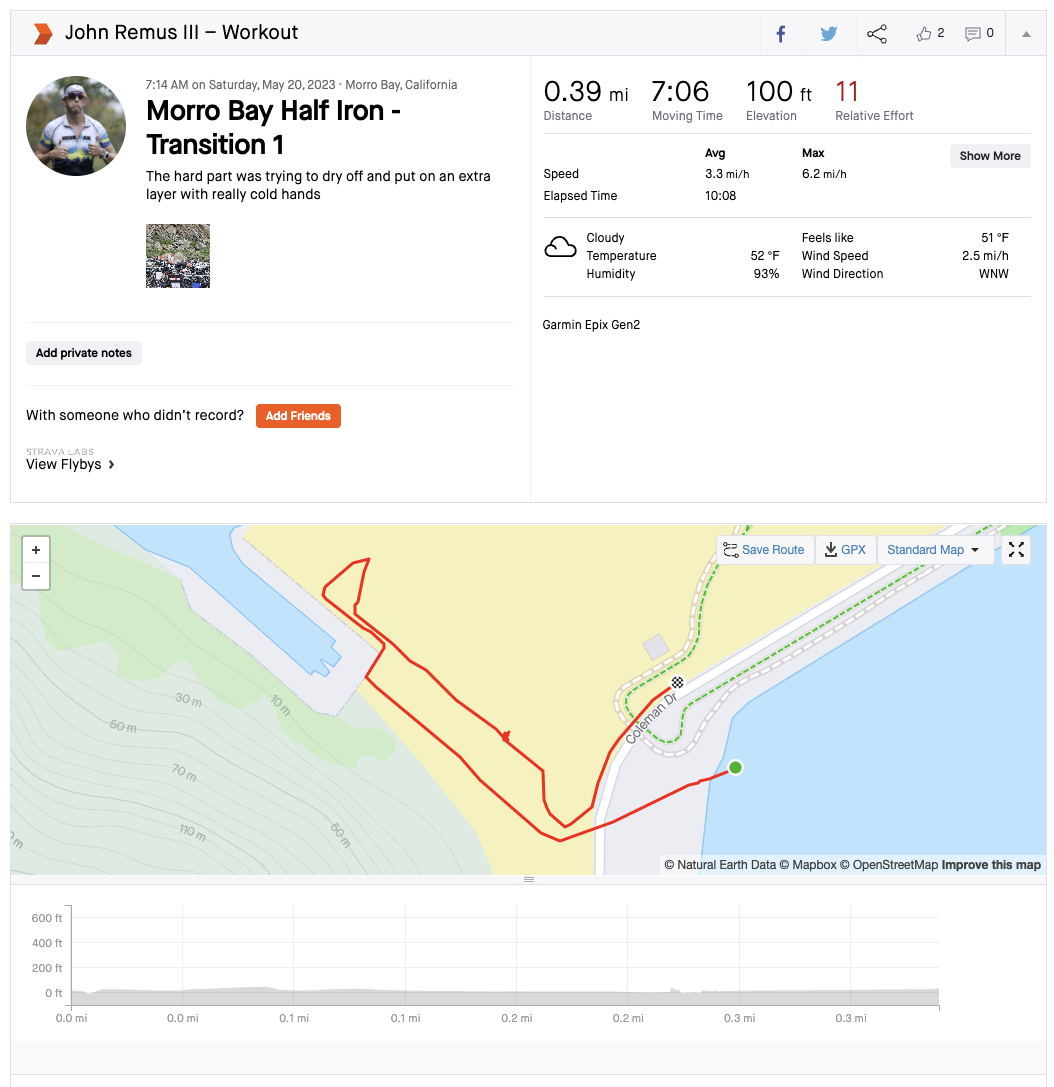Image resolution: width=1054 pixels, height=1087 pixels.
Task: Click the Improve this map link
Action: click(991, 865)
